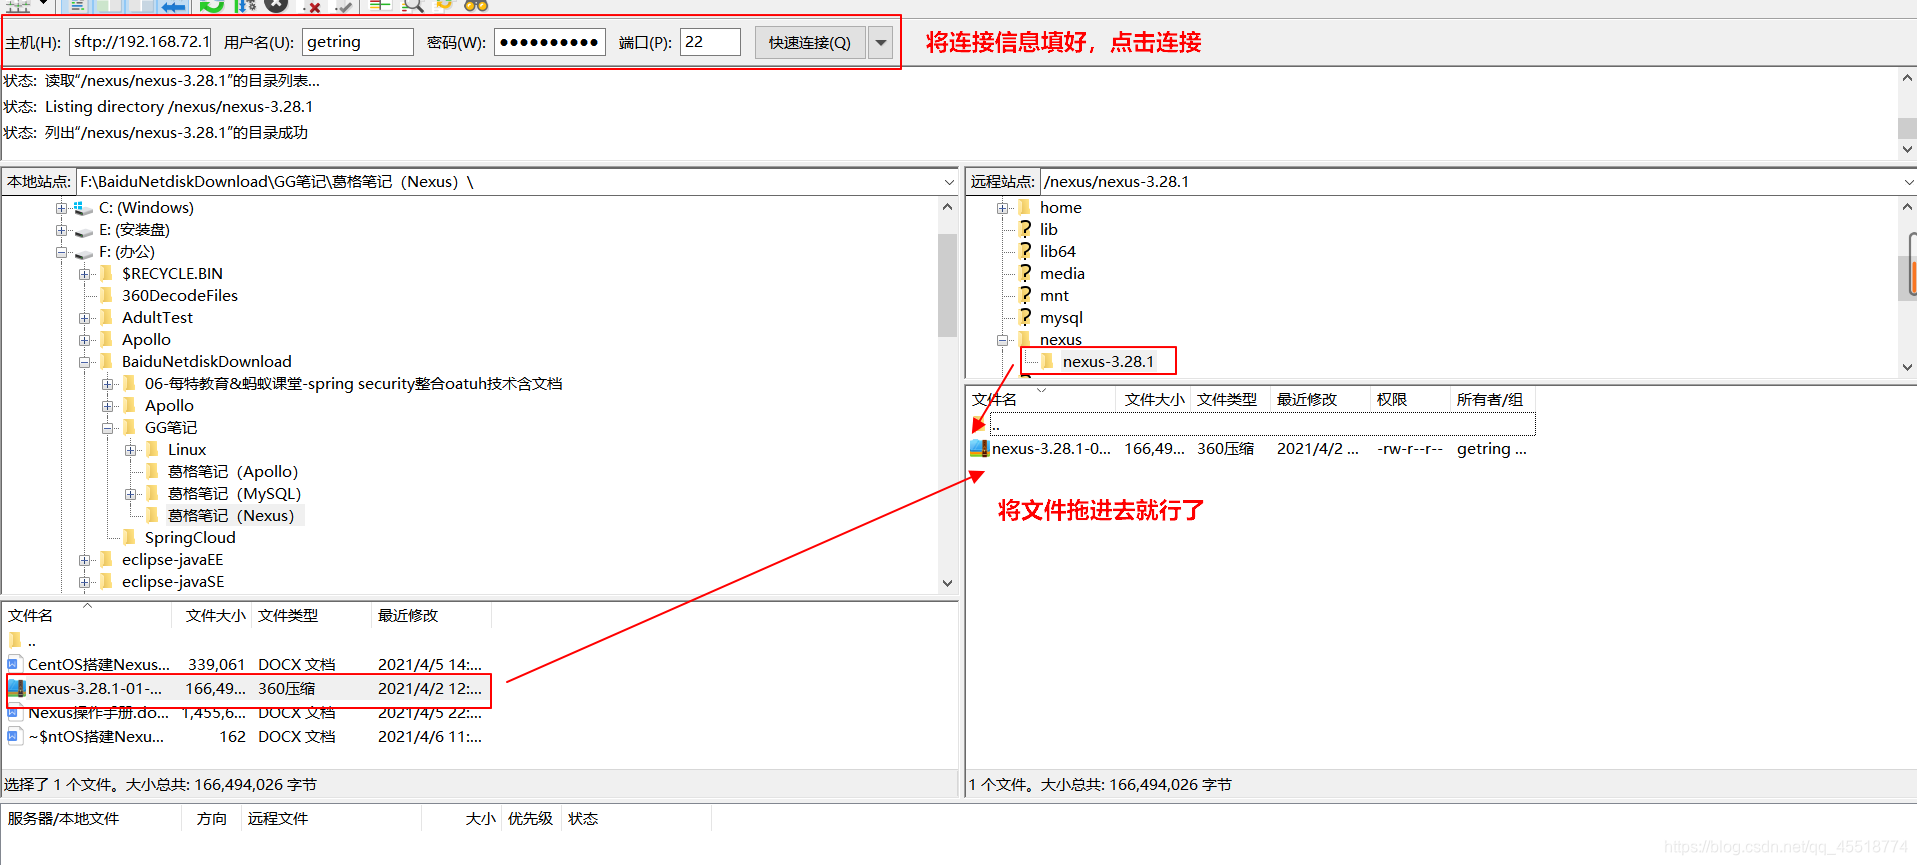The width and height of the screenshot is (1917, 865).
Task: Expand the Linux folder node
Action: pyautogui.click(x=131, y=450)
